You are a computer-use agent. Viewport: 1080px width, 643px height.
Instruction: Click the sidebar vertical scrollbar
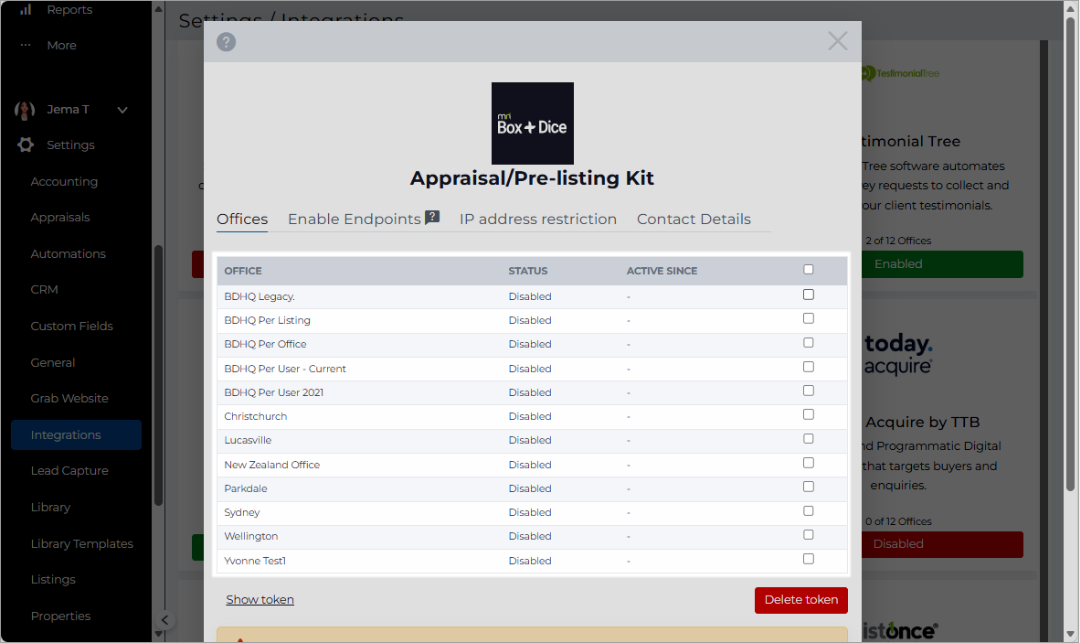pos(158,375)
